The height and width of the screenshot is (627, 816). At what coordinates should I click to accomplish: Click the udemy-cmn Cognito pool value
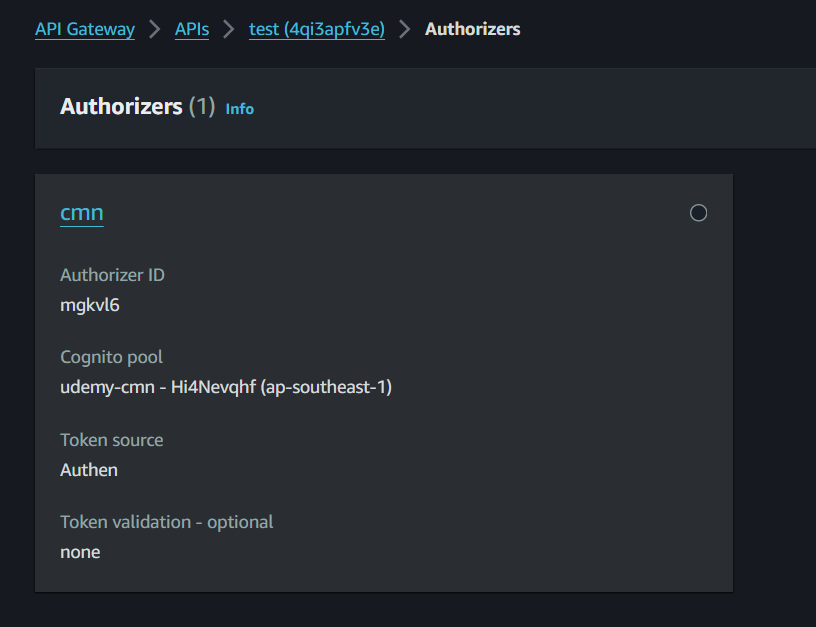tap(226, 387)
